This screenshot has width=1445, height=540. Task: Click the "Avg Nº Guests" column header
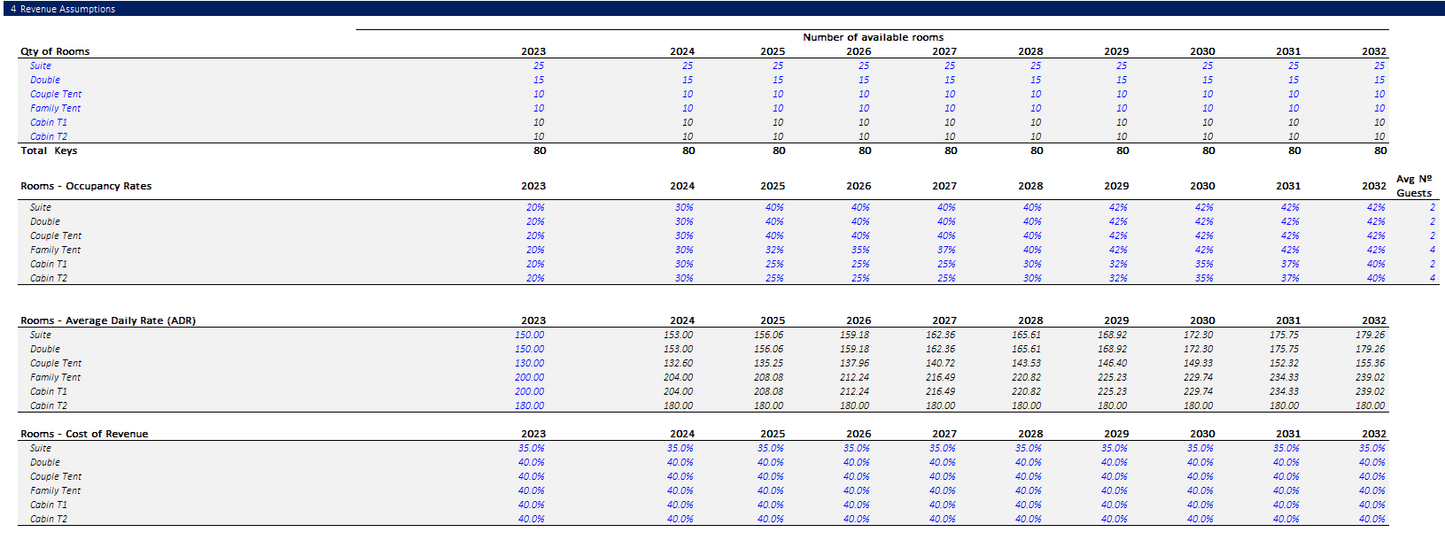click(1413, 186)
